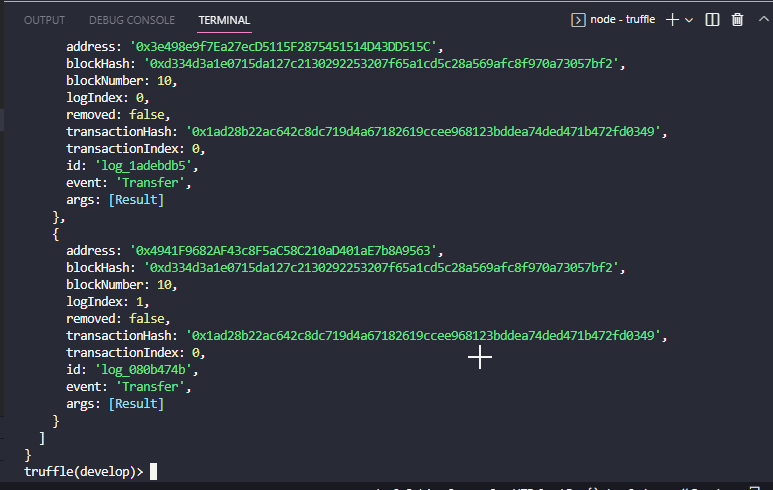773x490 pixels.
Task: Click the first 'blockNumber: 10' line
Action: click(121, 81)
